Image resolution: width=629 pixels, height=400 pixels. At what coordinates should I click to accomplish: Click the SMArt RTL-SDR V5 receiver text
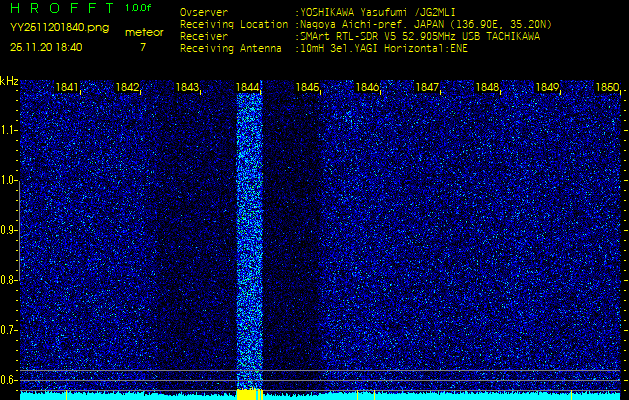[420, 37]
